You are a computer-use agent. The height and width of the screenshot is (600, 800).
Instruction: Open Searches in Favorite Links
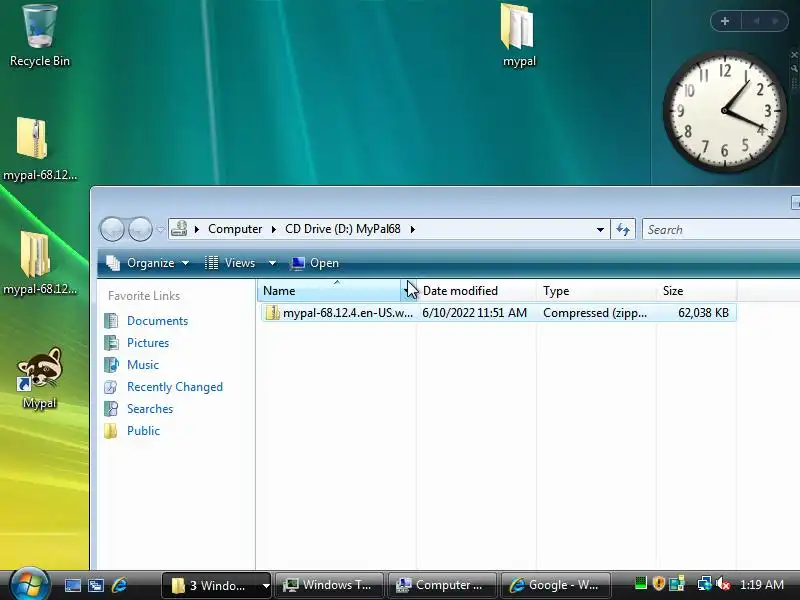pyautogui.click(x=150, y=409)
